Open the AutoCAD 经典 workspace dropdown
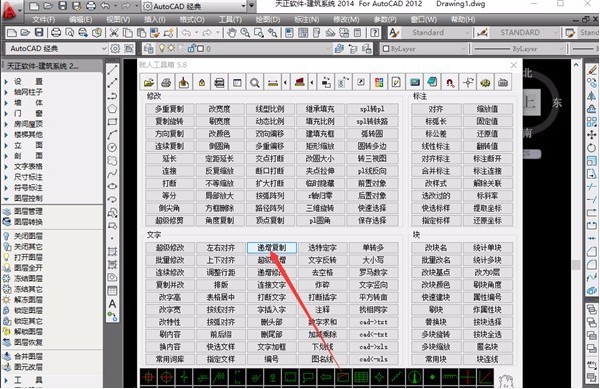The height and width of the screenshot is (389, 600). [57, 49]
